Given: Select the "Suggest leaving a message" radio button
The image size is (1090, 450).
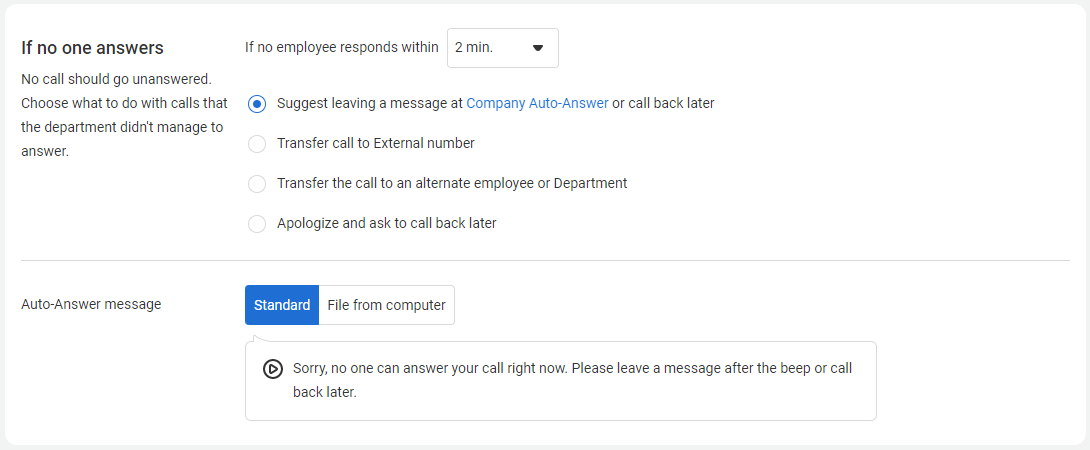Looking at the screenshot, I should 257,104.
